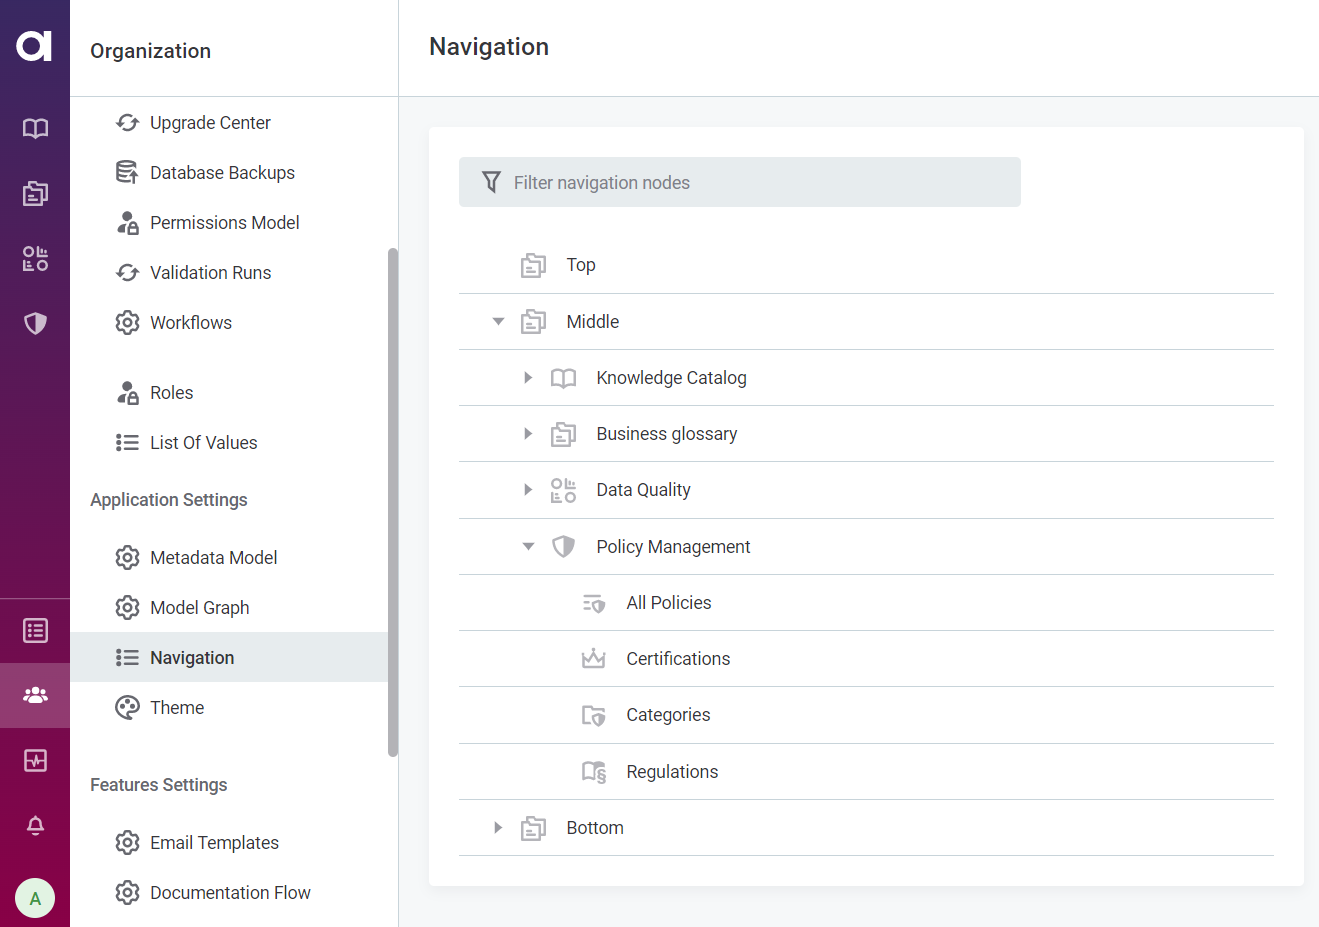This screenshot has width=1319, height=927.
Task: Open the Upgrade Center
Action: coord(210,122)
